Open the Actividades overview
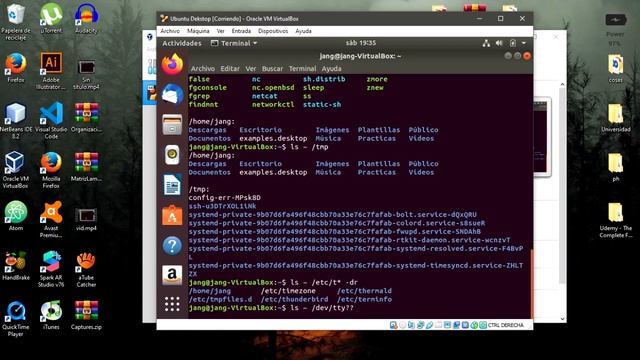Viewport: 640px width, 360px height. tap(182, 43)
